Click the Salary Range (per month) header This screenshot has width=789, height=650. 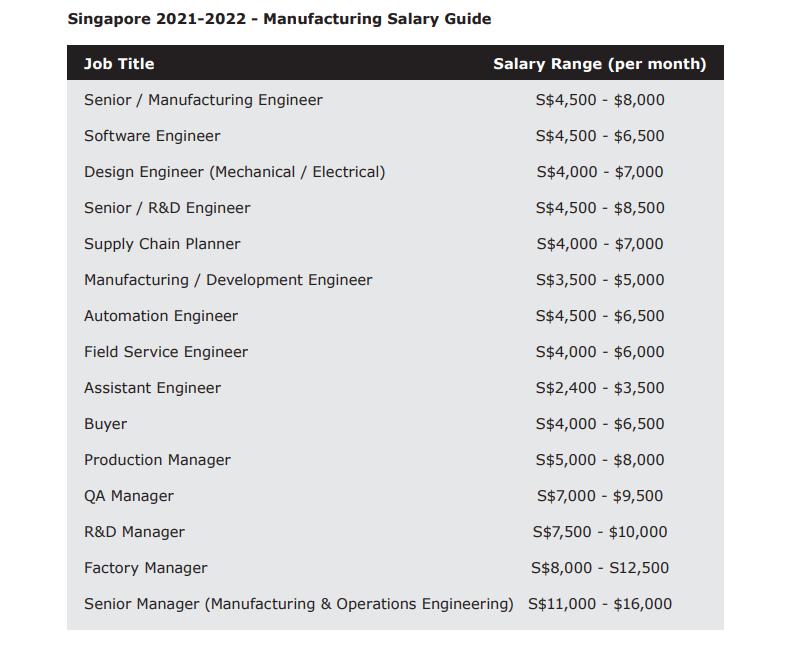click(599, 64)
